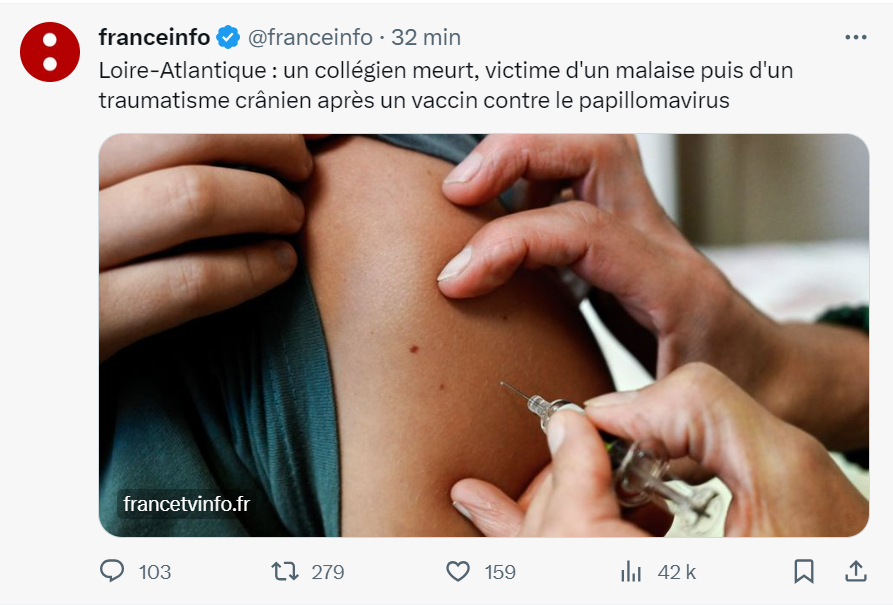Image resolution: width=893 pixels, height=605 pixels.
Task: Open the 103 replies count
Action: tap(155, 572)
